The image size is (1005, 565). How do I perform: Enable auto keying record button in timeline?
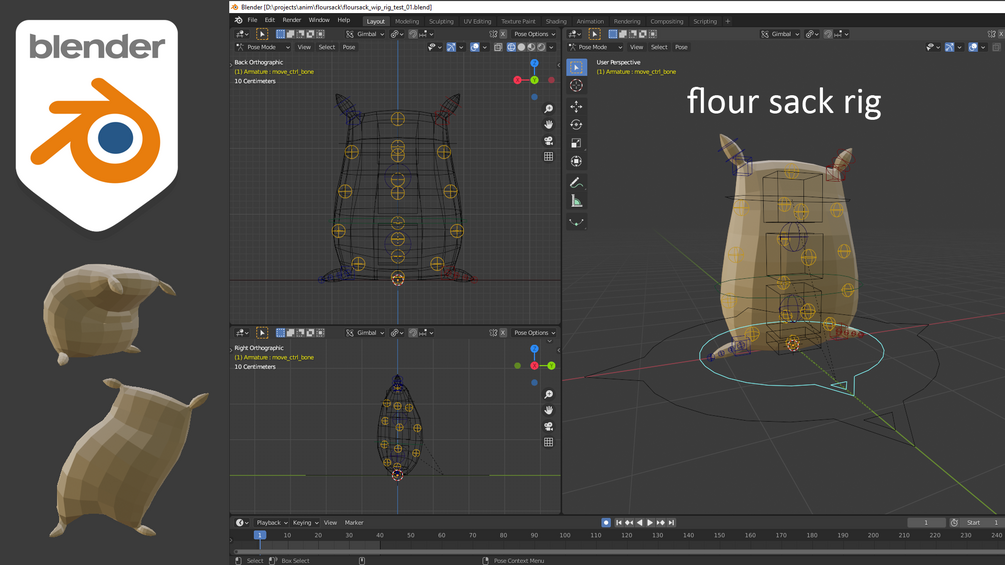[606, 523]
